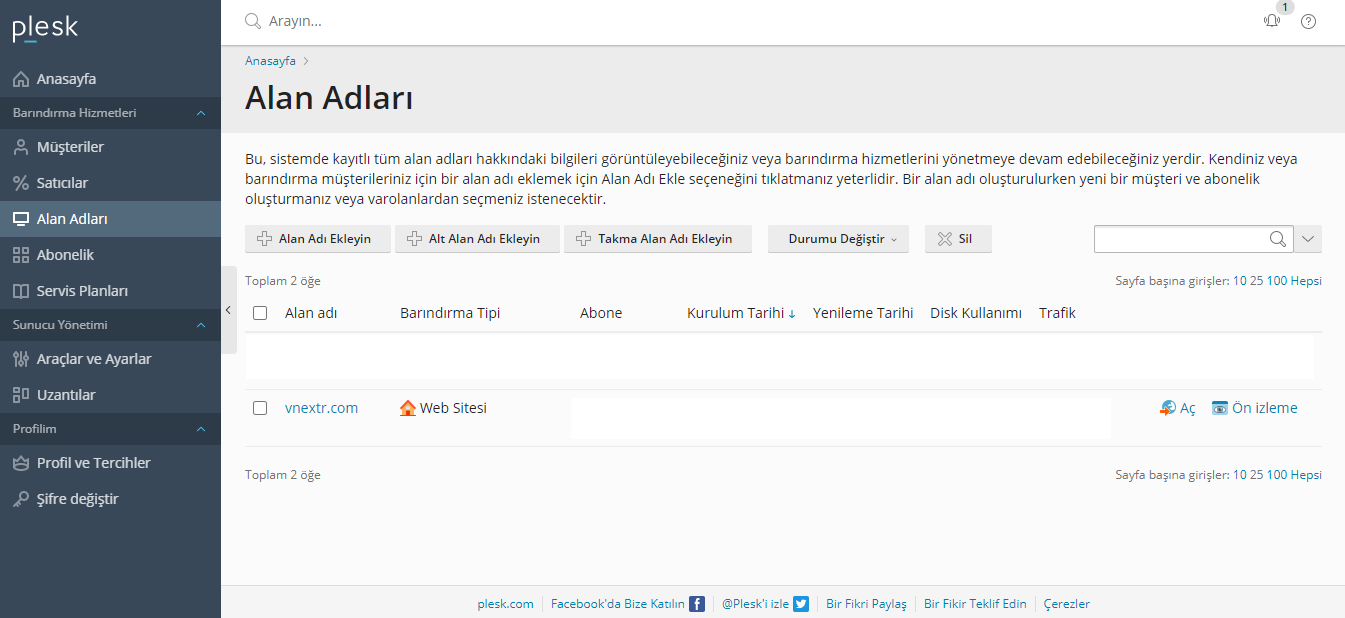Image resolution: width=1345 pixels, height=618 pixels.
Task: Click the Satıcılar percent icon
Action: [x=21, y=183]
